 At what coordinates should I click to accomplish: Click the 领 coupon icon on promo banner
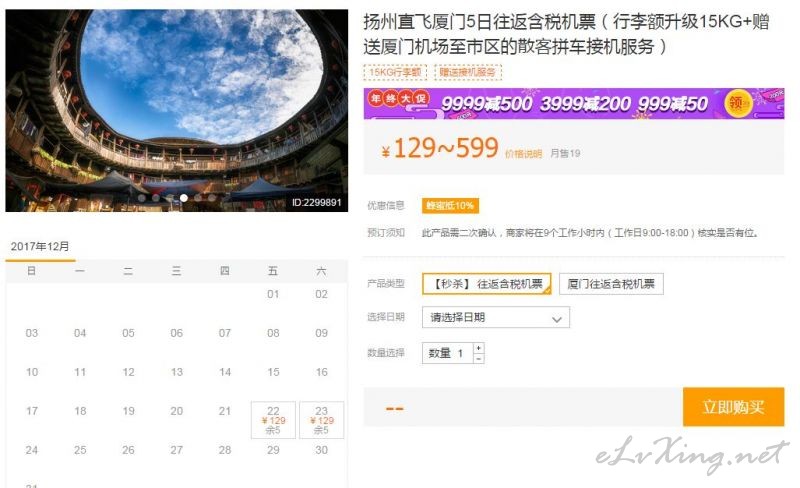(738, 103)
